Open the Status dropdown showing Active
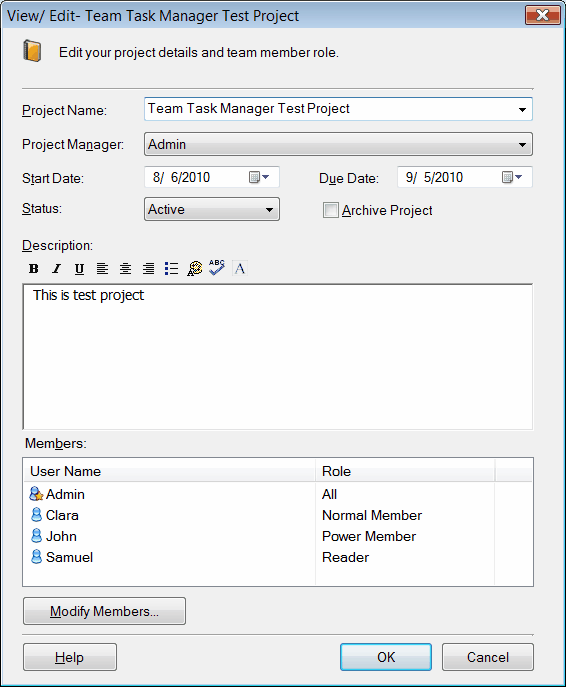This screenshot has width=566, height=687. tap(212, 209)
